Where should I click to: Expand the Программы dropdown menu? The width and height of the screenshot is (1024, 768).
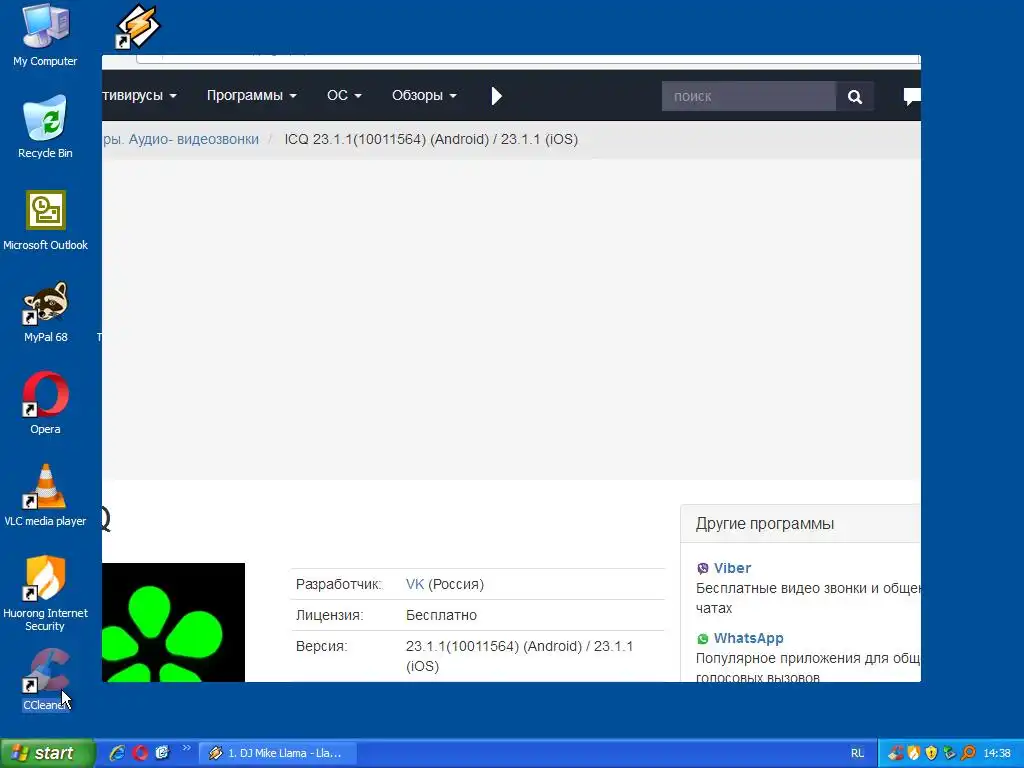tap(251, 95)
